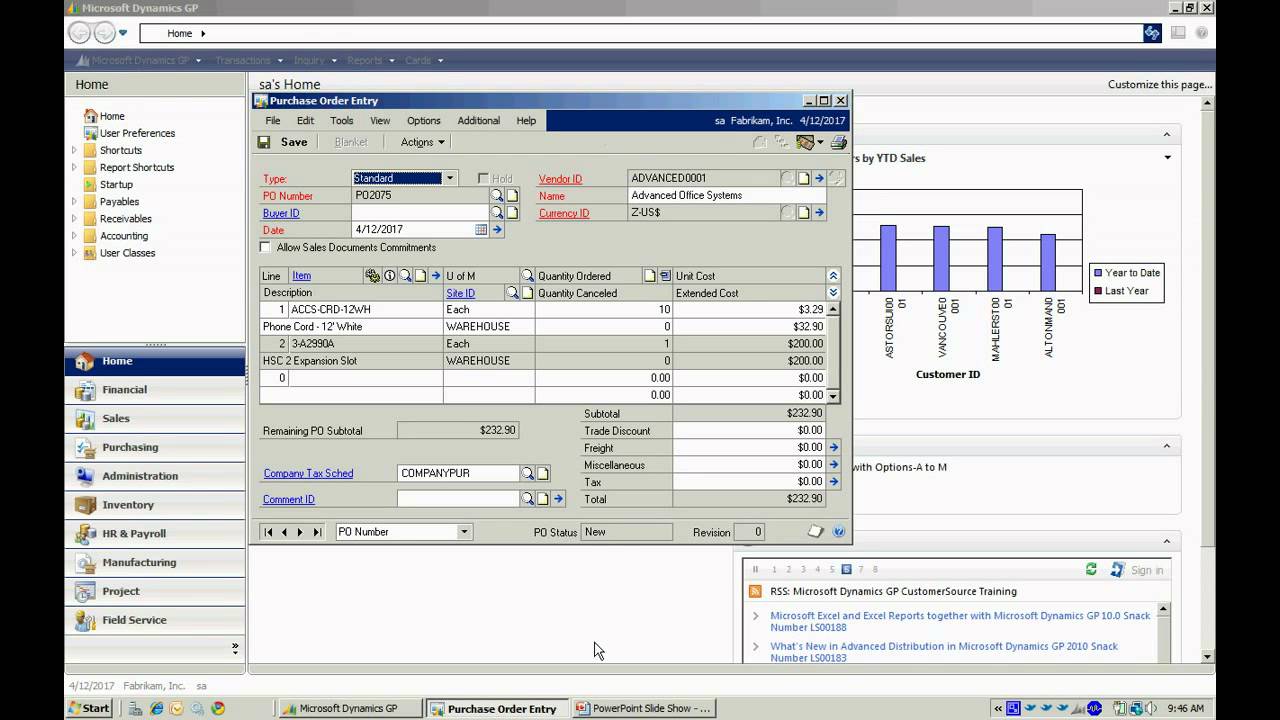This screenshot has width=1280, height=720.
Task: Expand User Classes in the navigation tree
Action: (74, 253)
